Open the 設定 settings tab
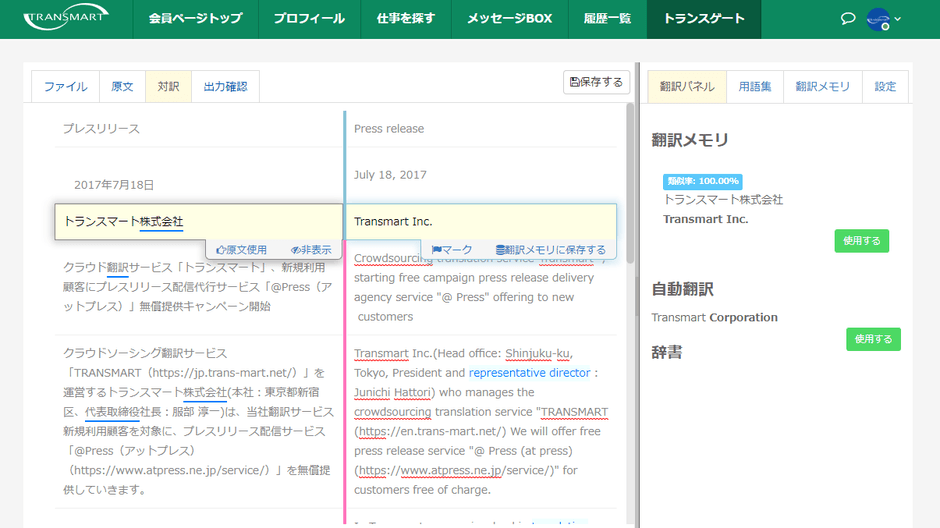 885,87
